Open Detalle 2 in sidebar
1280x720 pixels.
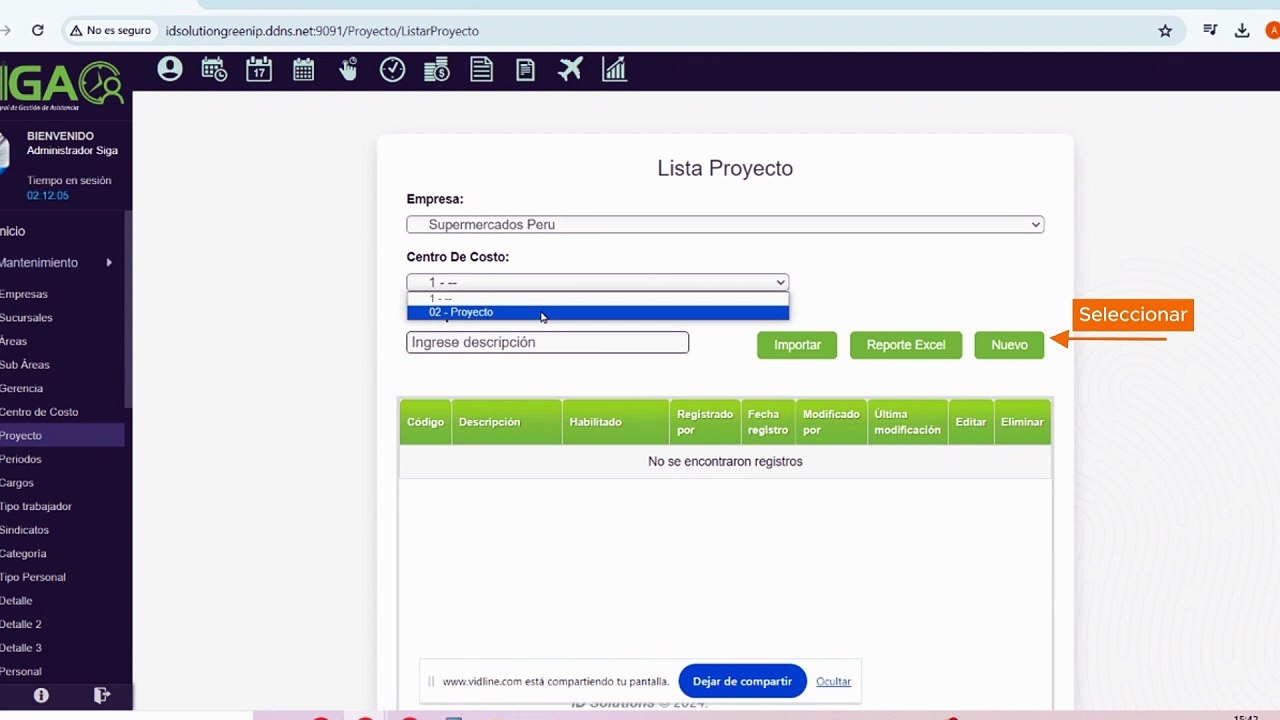click(21, 624)
